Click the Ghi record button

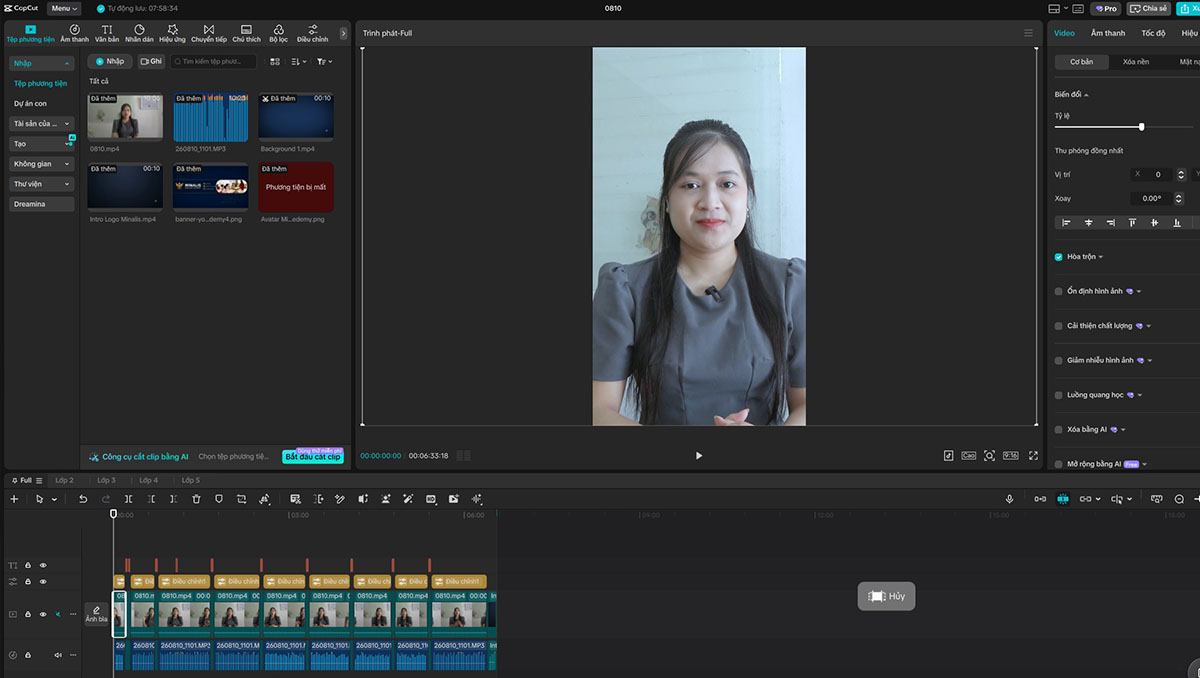point(151,61)
